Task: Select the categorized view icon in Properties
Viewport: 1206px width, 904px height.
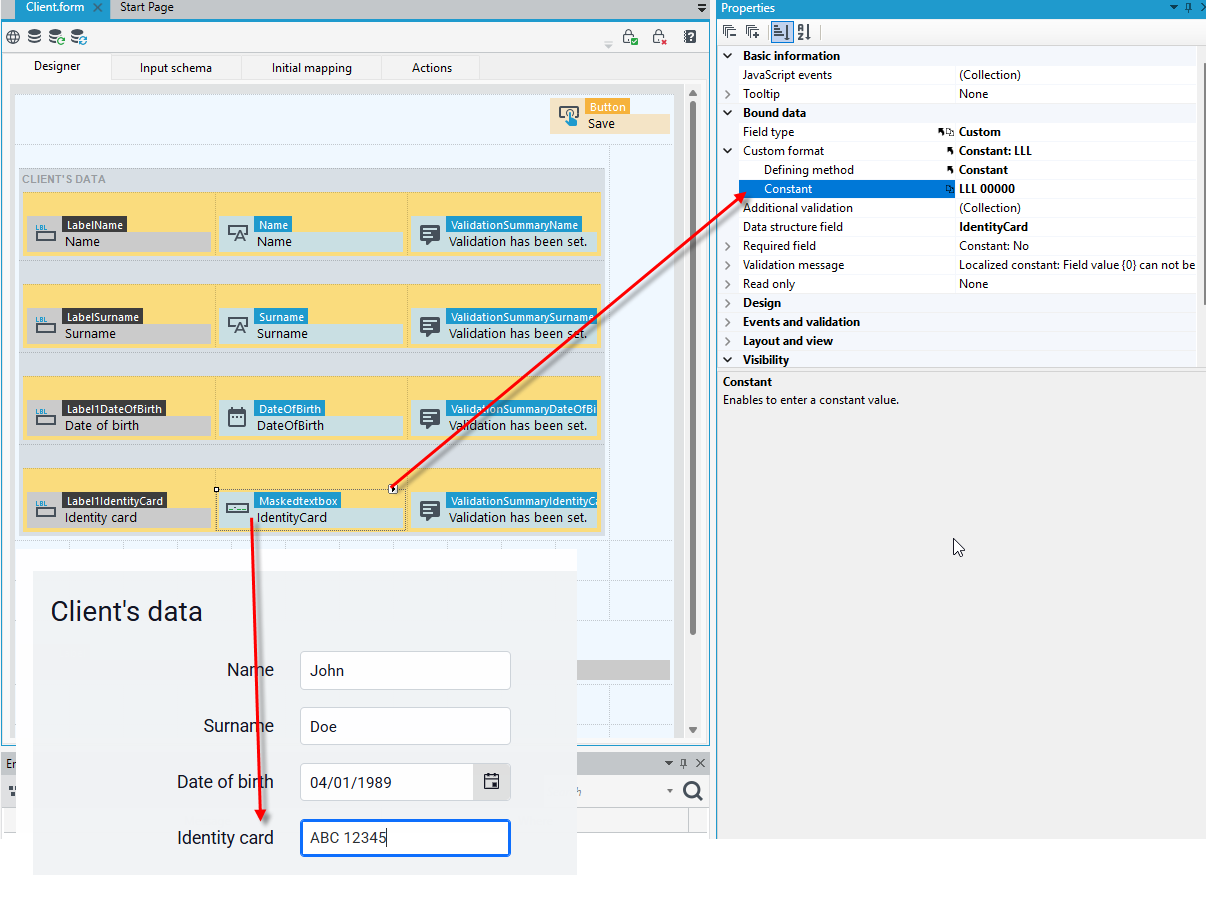Action: pyautogui.click(x=781, y=32)
